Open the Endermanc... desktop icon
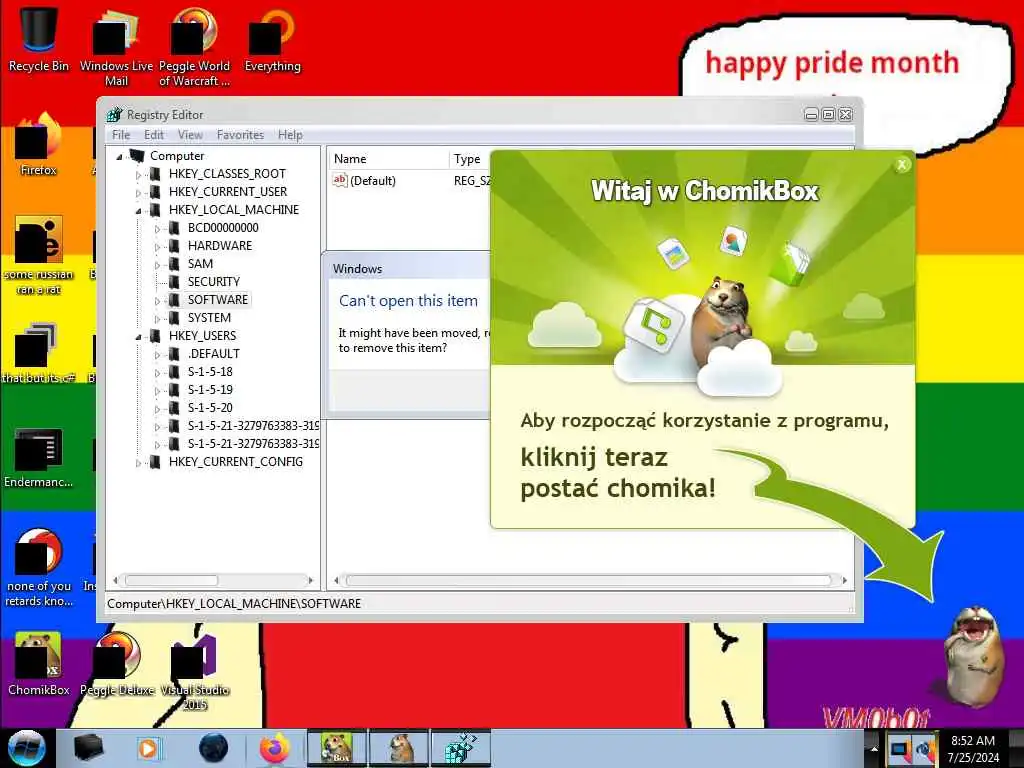 pyautogui.click(x=38, y=457)
